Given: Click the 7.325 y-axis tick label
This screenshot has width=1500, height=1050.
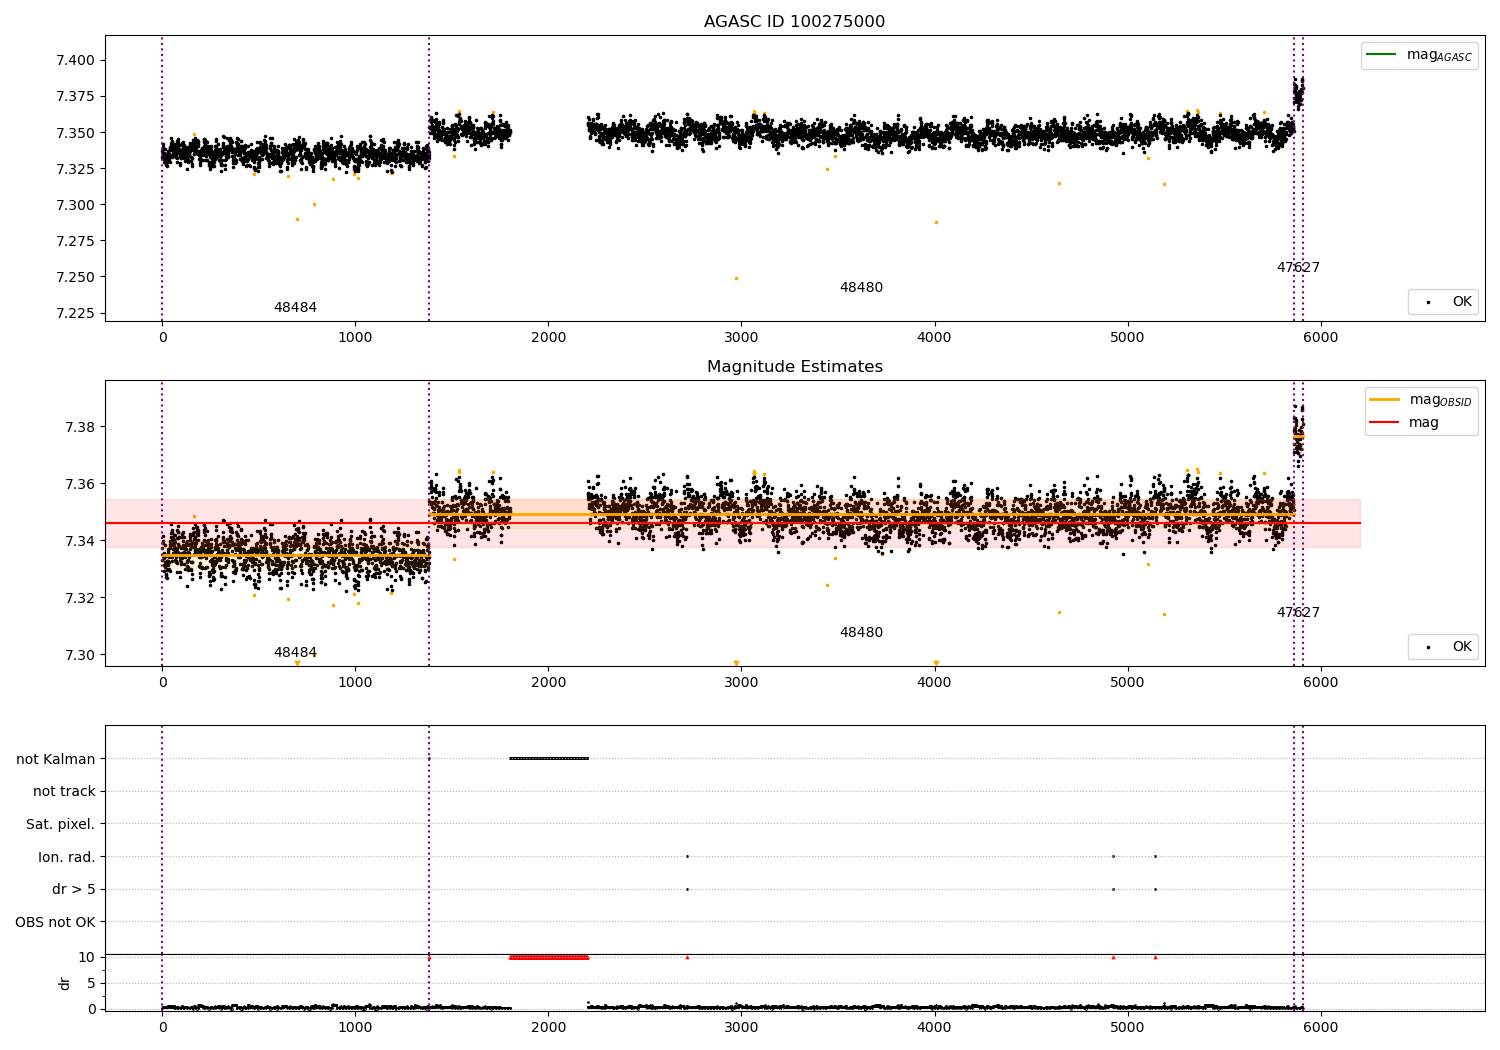Looking at the screenshot, I should (x=76, y=169).
